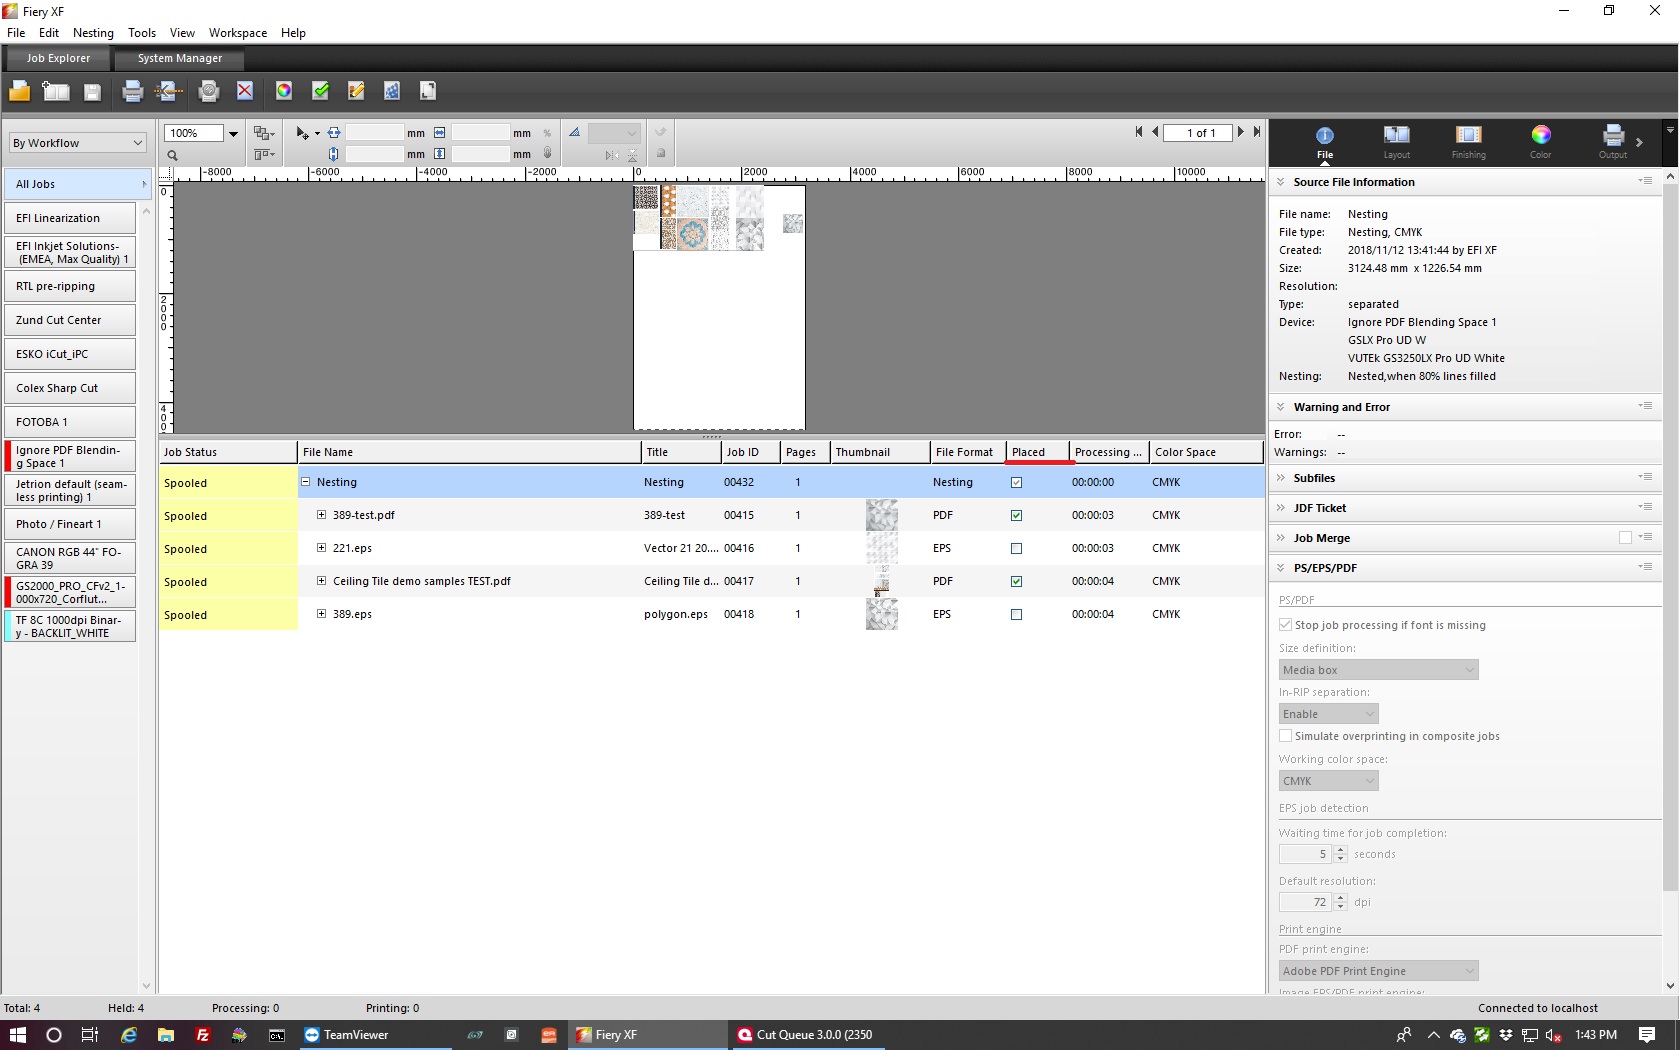This screenshot has width=1680, height=1050.
Task: Click the new nesting icon with plus
Action: coord(56,91)
